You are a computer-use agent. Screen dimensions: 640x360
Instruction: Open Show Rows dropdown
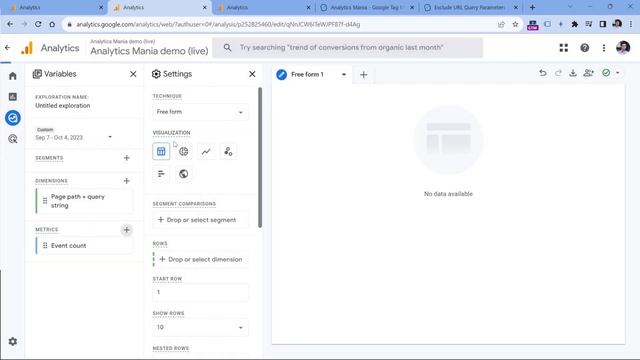200,327
